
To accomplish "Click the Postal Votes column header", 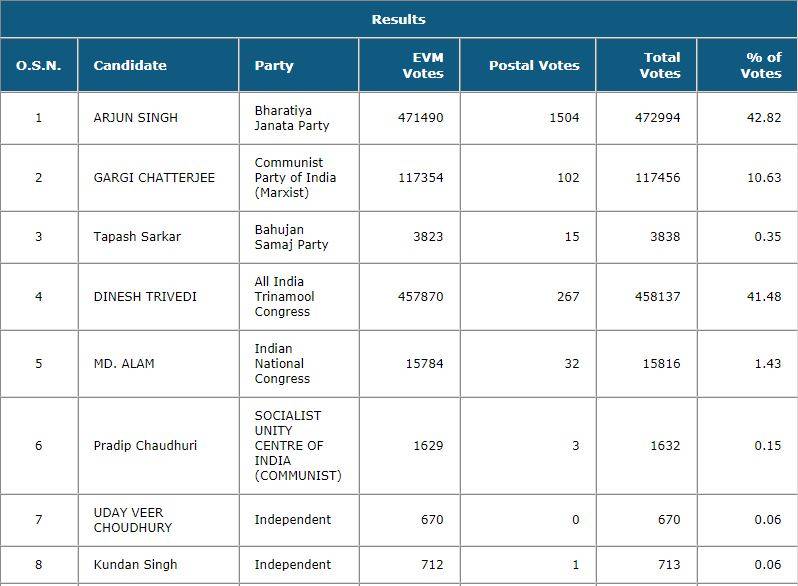I will 534,65.
